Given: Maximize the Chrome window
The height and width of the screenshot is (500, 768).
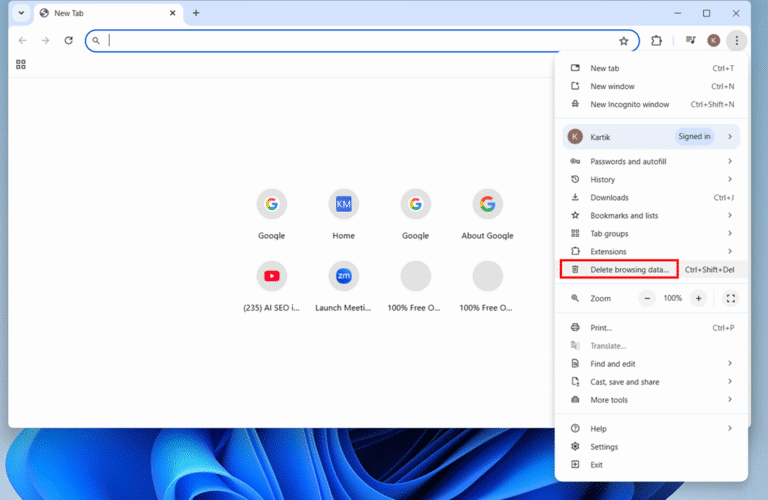Looking at the screenshot, I should 706,13.
